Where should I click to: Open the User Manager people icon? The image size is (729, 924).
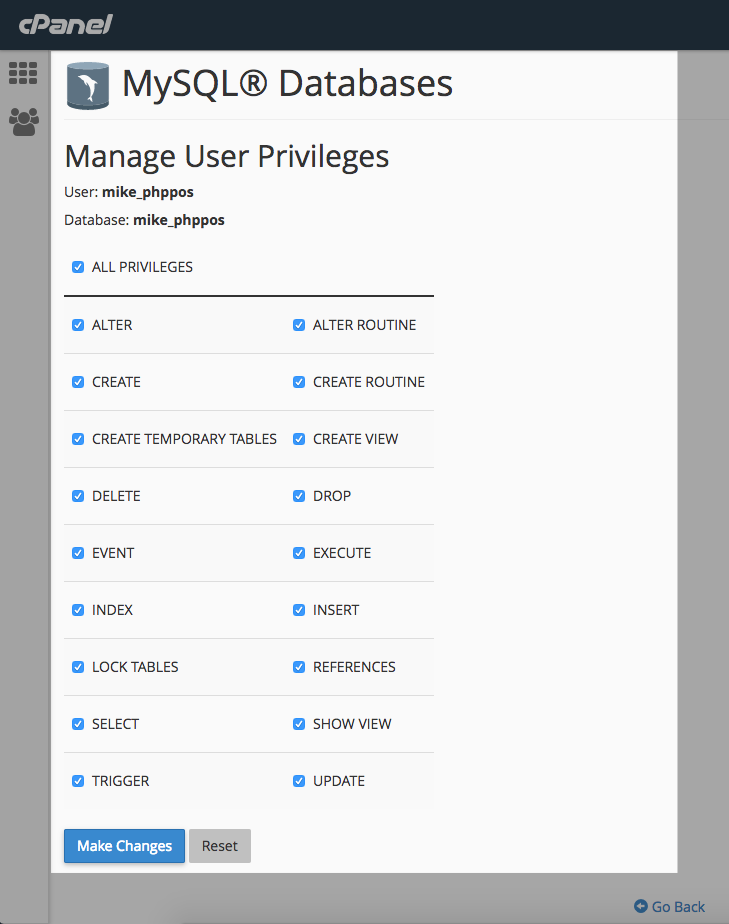23,121
